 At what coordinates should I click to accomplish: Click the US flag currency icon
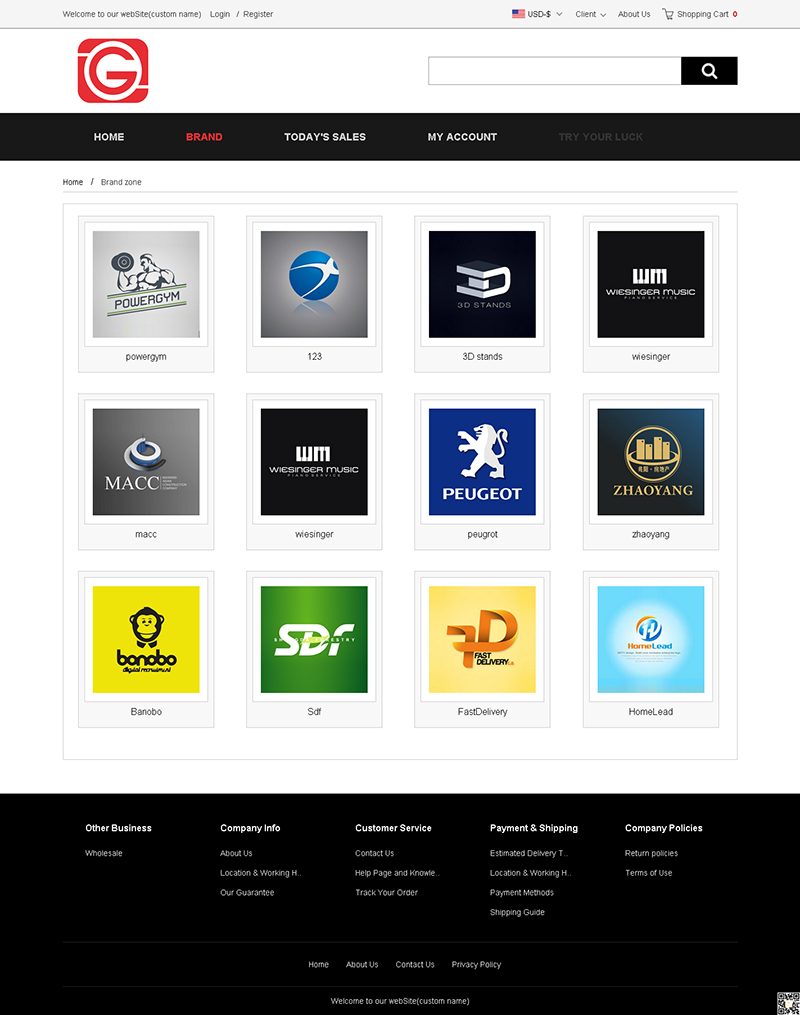point(518,14)
